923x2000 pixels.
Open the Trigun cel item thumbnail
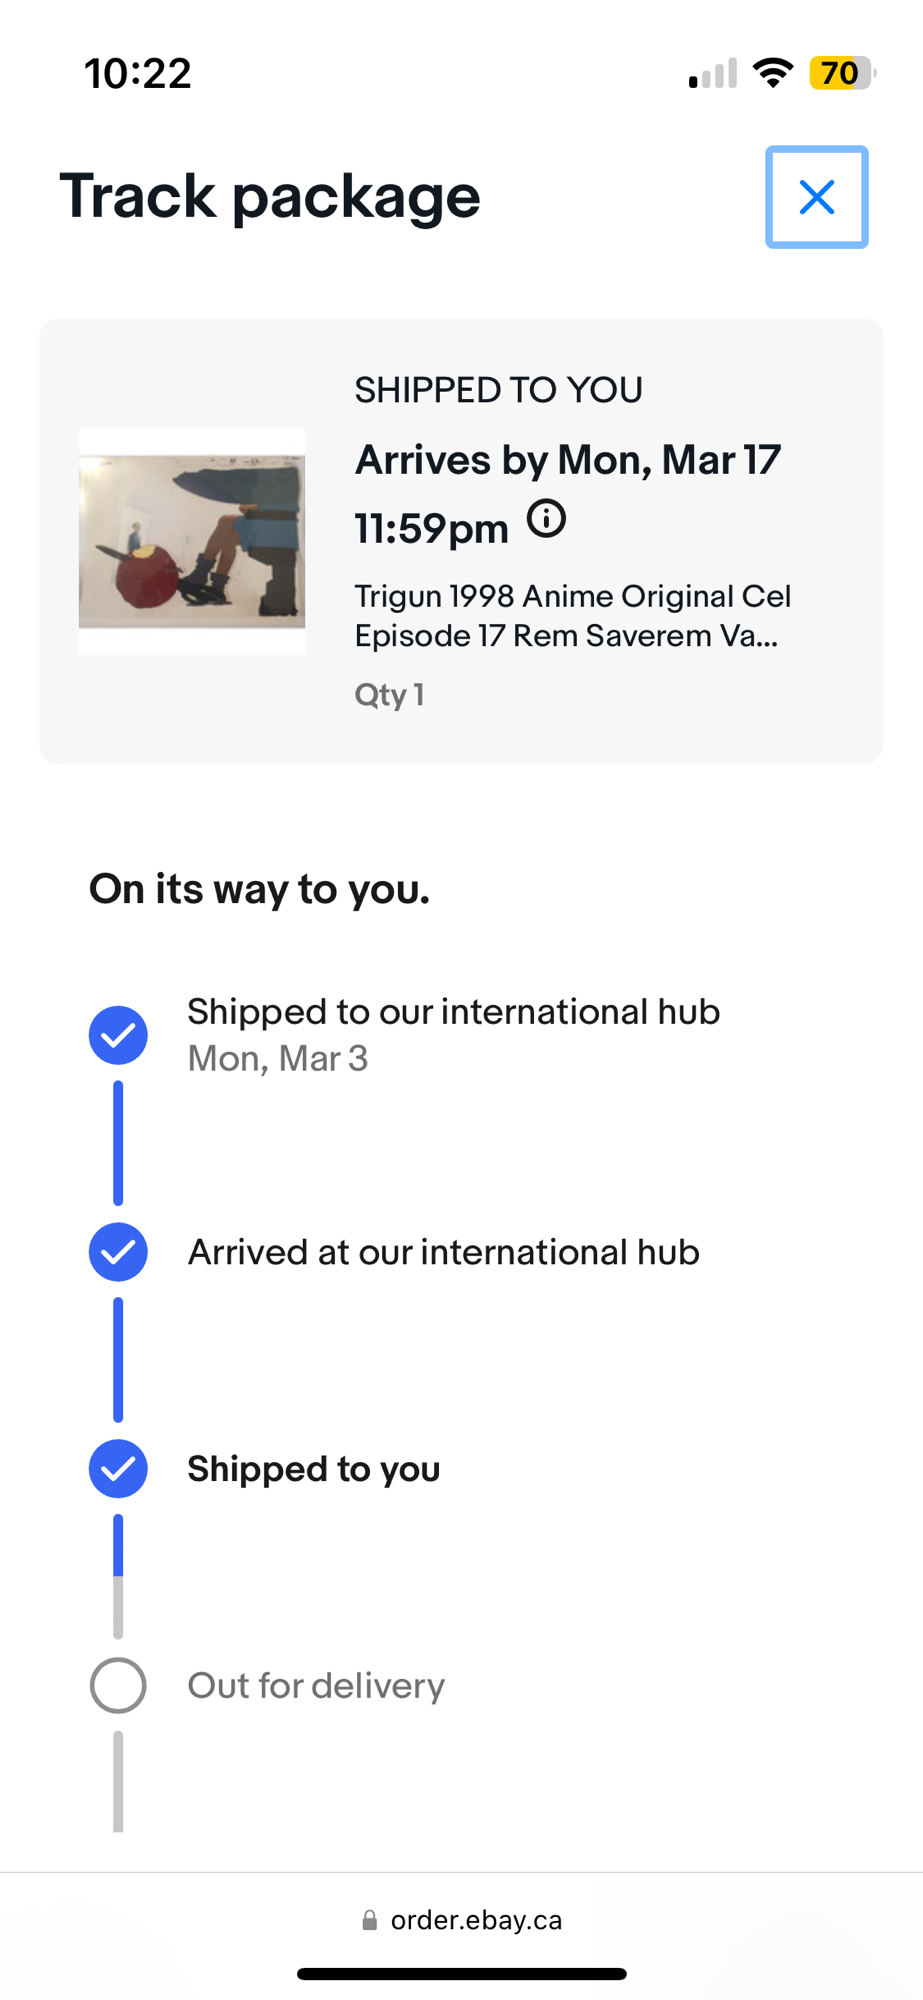[192, 541]
